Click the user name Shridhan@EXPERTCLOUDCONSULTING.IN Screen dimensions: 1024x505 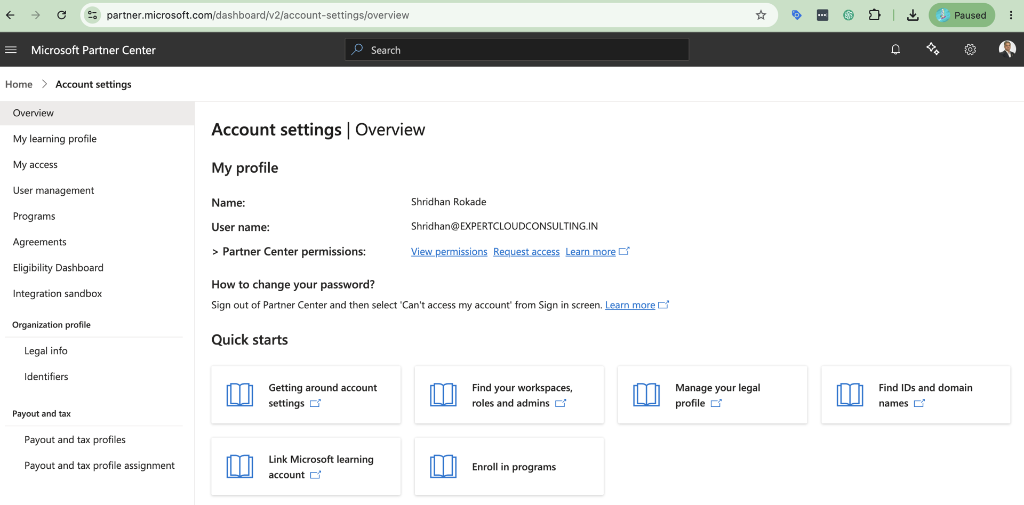click(x=505, y=226)
